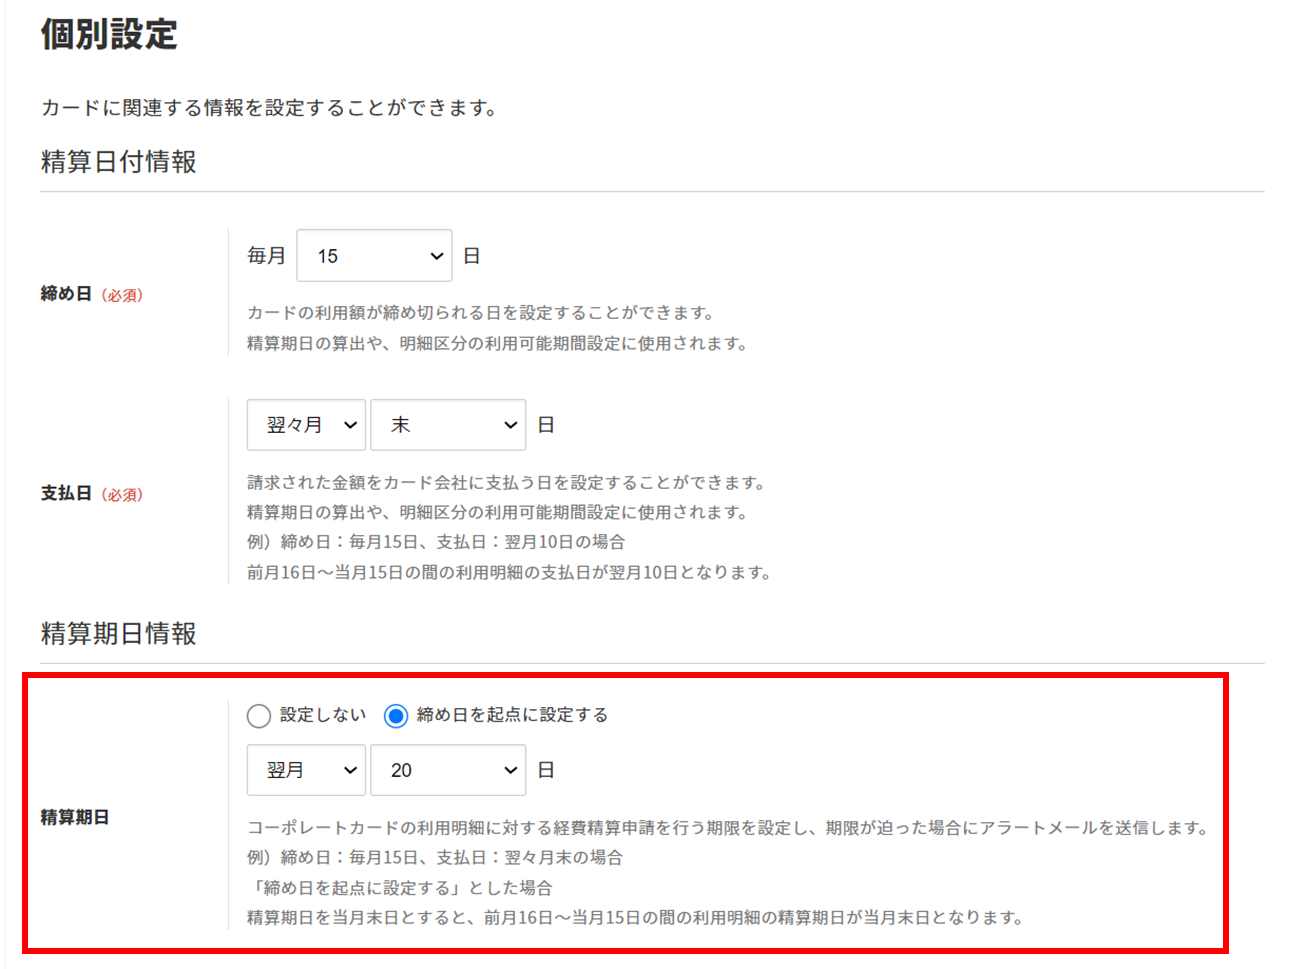1289x969 pixels.
Task: Click the chevron arrow on the 20 selector
Action: click(x=510, y=770)
